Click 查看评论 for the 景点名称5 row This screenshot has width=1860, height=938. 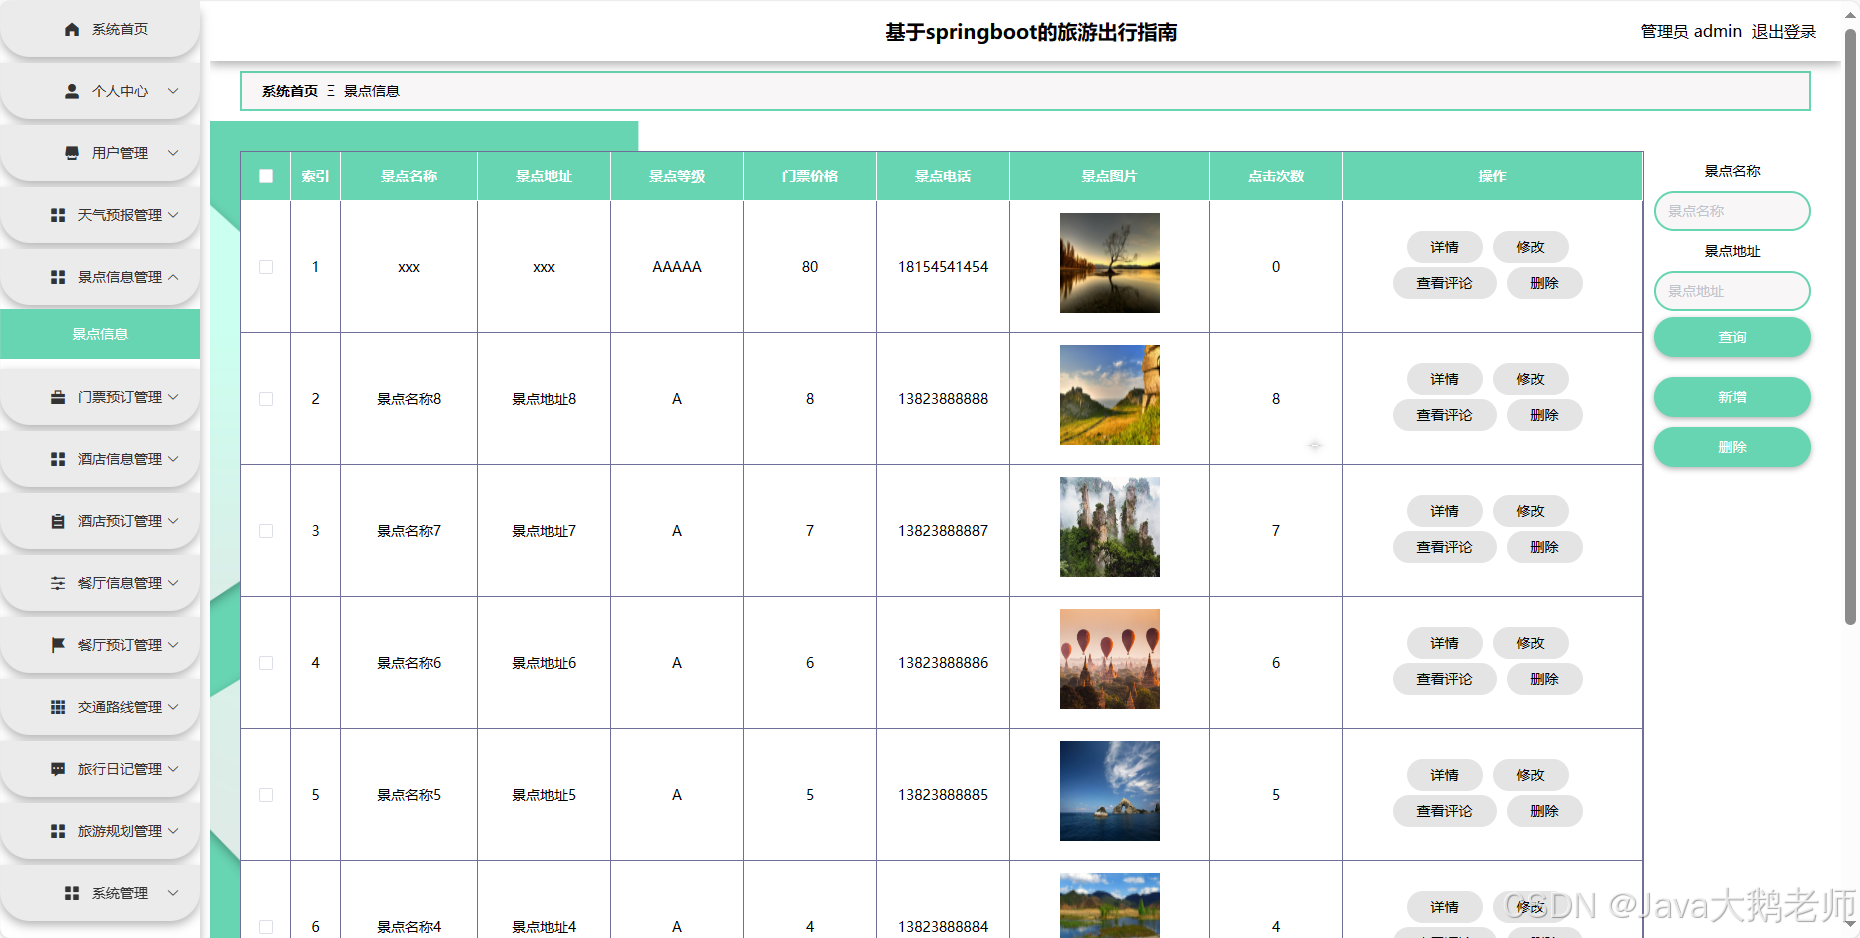[x=1444, y=811]
